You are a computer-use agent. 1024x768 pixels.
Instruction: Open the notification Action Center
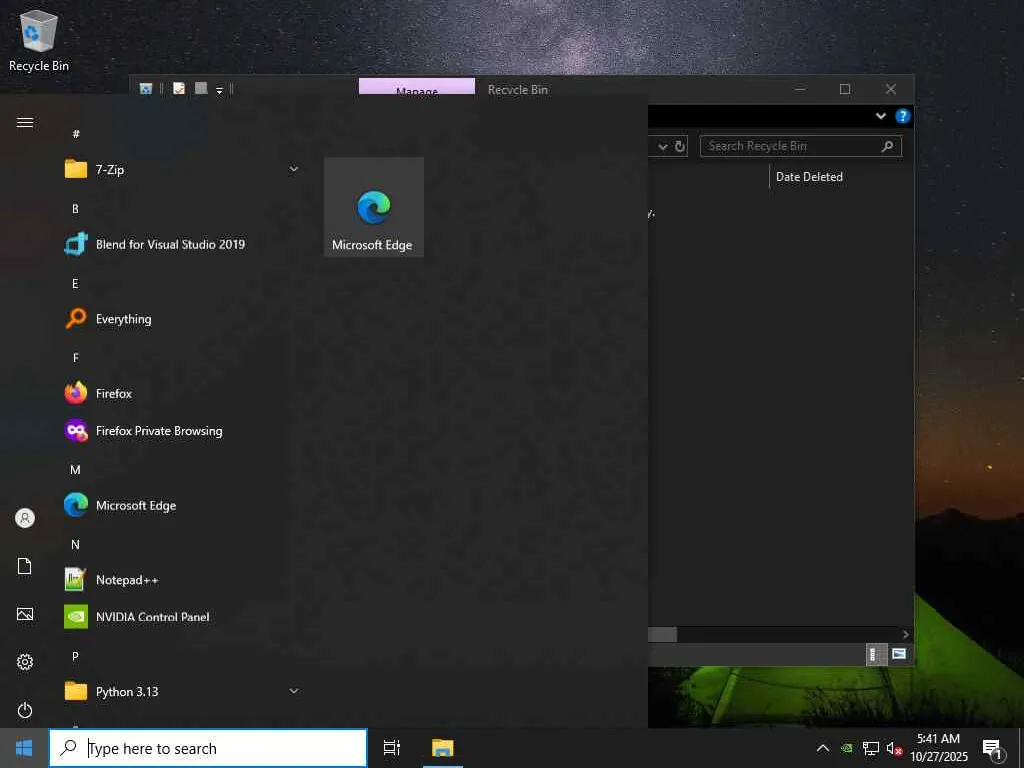pyautogui.click(x=993, y=749)
